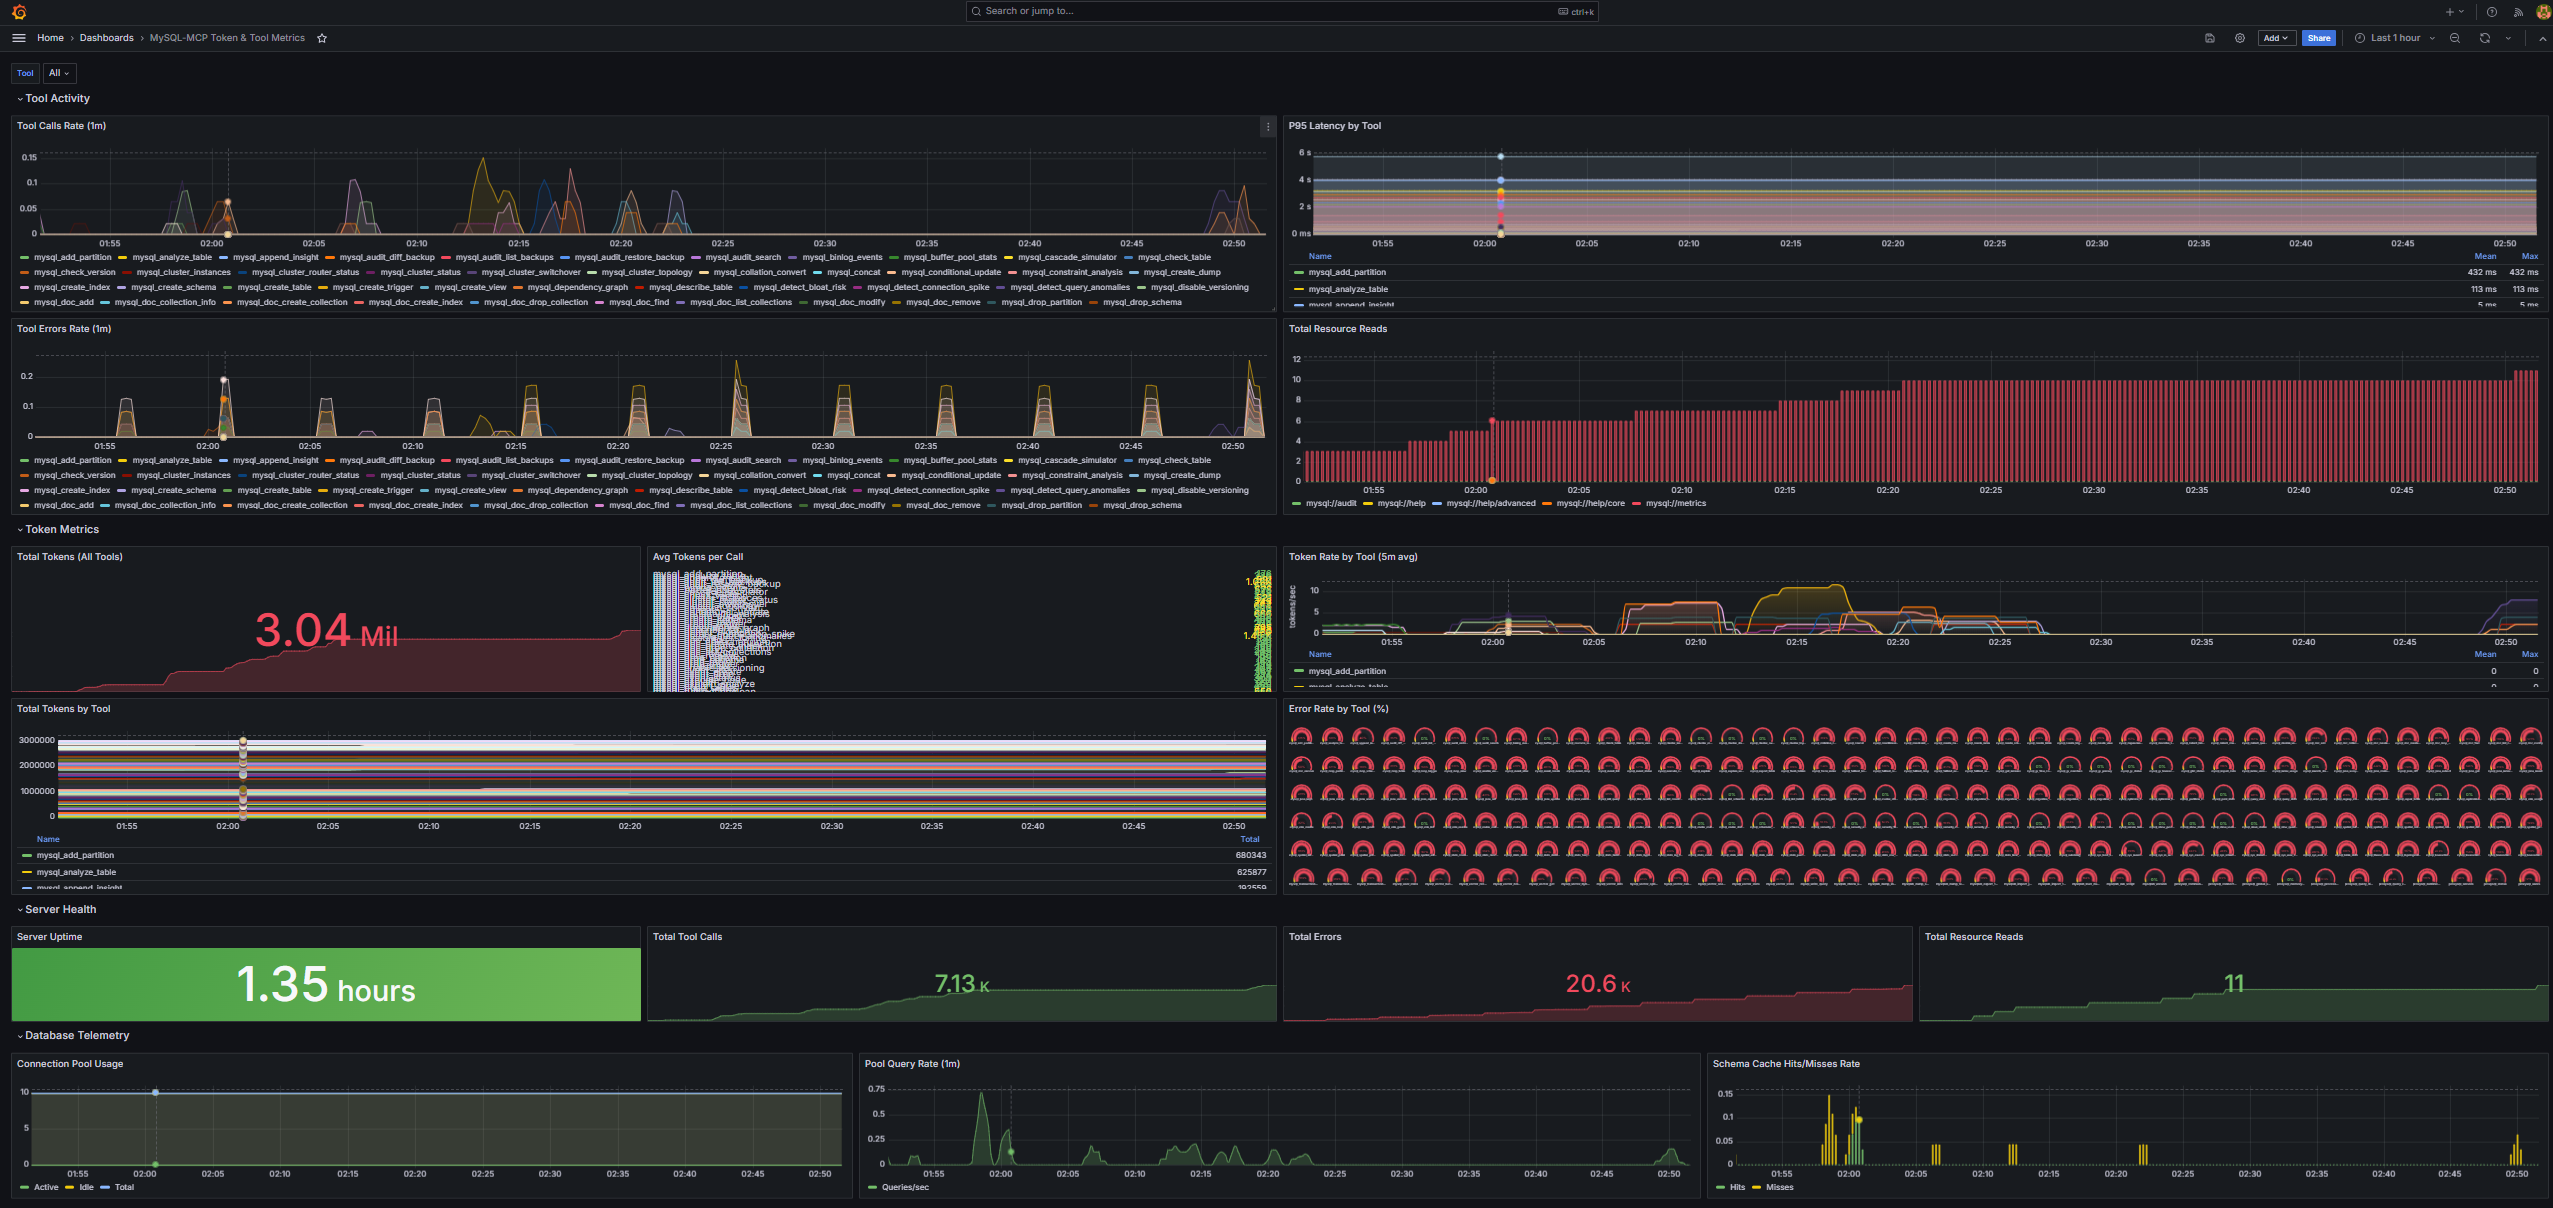The image size is (2553, 1208).
Task: Click mysql_add_partition row in Total Tokens by Tool legend
Action: pos(643,856)
